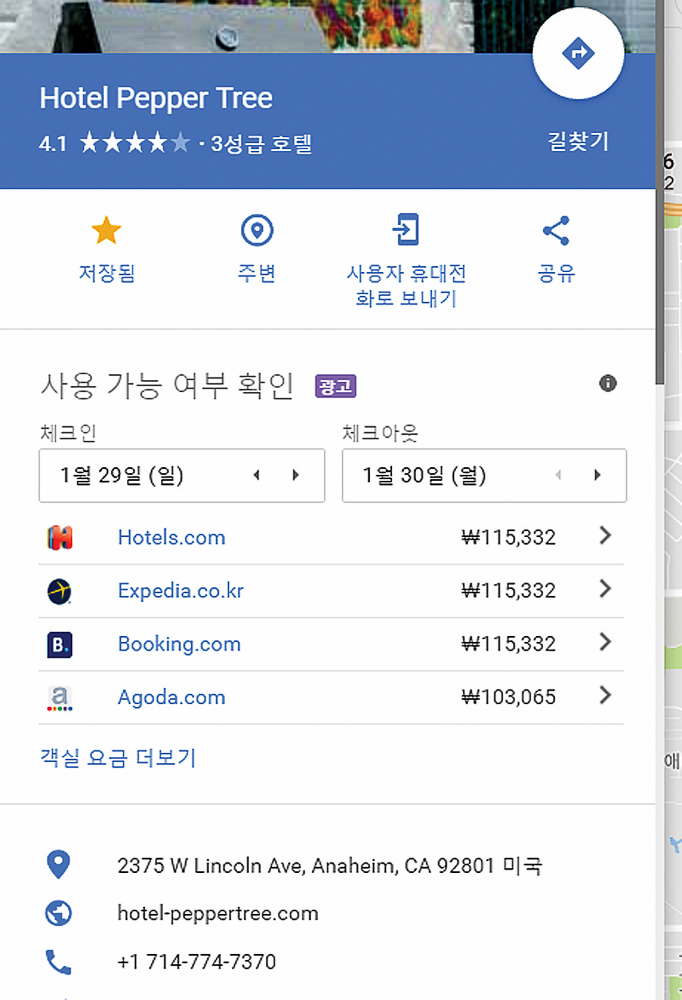
Task: Open the check-in date field 1월 29일
Action: point(182,476)
